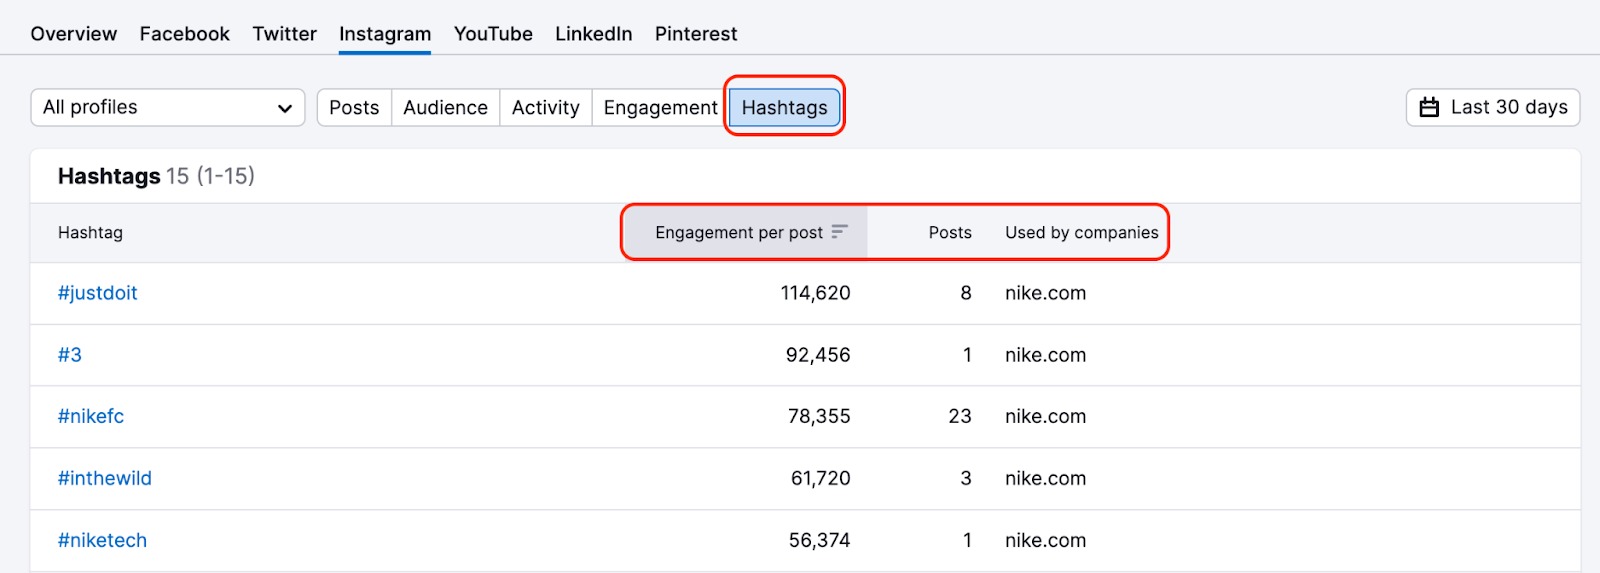The image size is (1600, 573).
Task: Click the calendar icon in the date range button
Action: [x=1429, y=107]
